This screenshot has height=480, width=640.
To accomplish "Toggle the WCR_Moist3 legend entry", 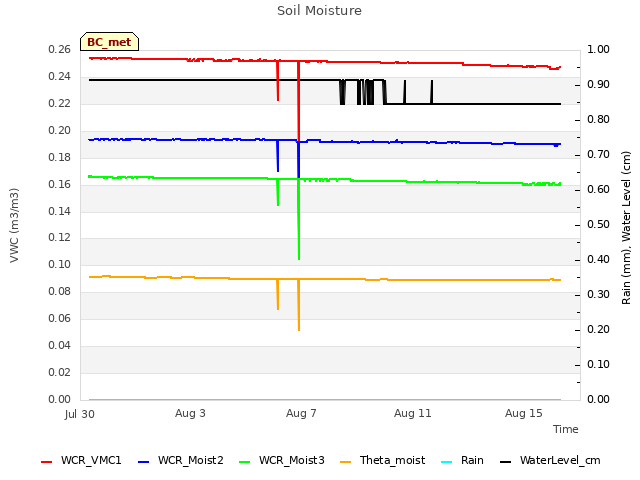I will coord(282,460).
